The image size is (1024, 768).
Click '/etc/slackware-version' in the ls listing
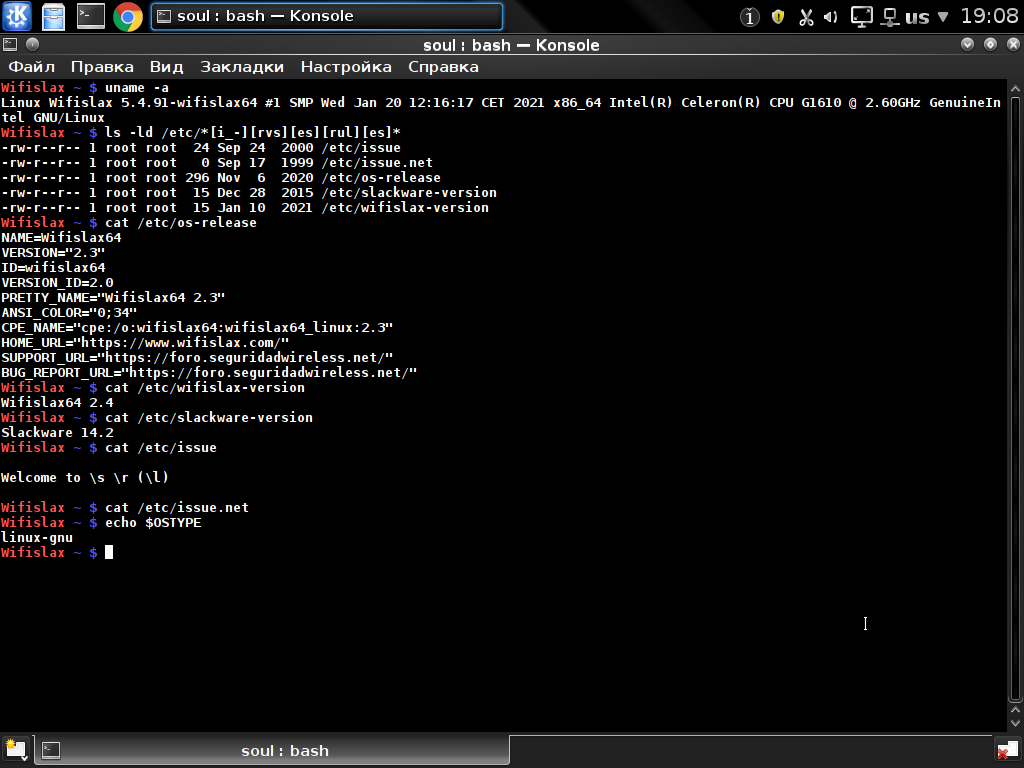pos(409,193)
